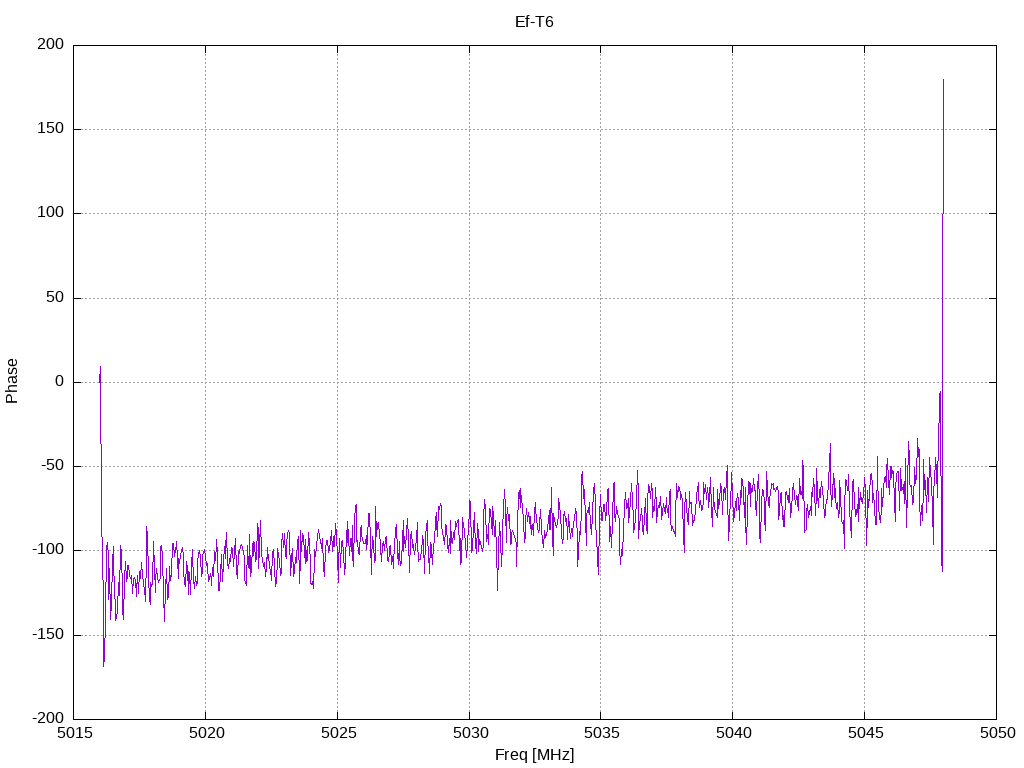The image size is (1024, 768).
Task: Select the 150 y-axis tick label
Action: (x=52, y=129)
